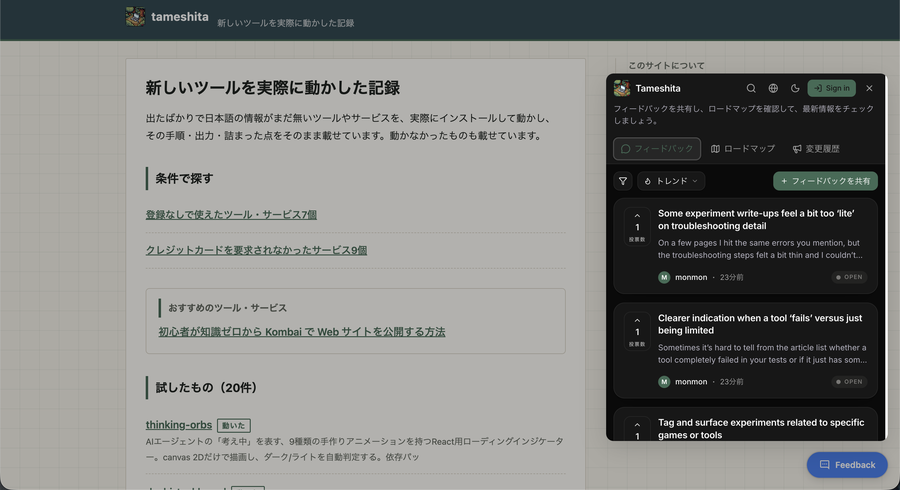Screen dimensions: 900x490
Task: Open 登録なしで使えたツール・サービス7個 link
Action: (x=231, y=215)
